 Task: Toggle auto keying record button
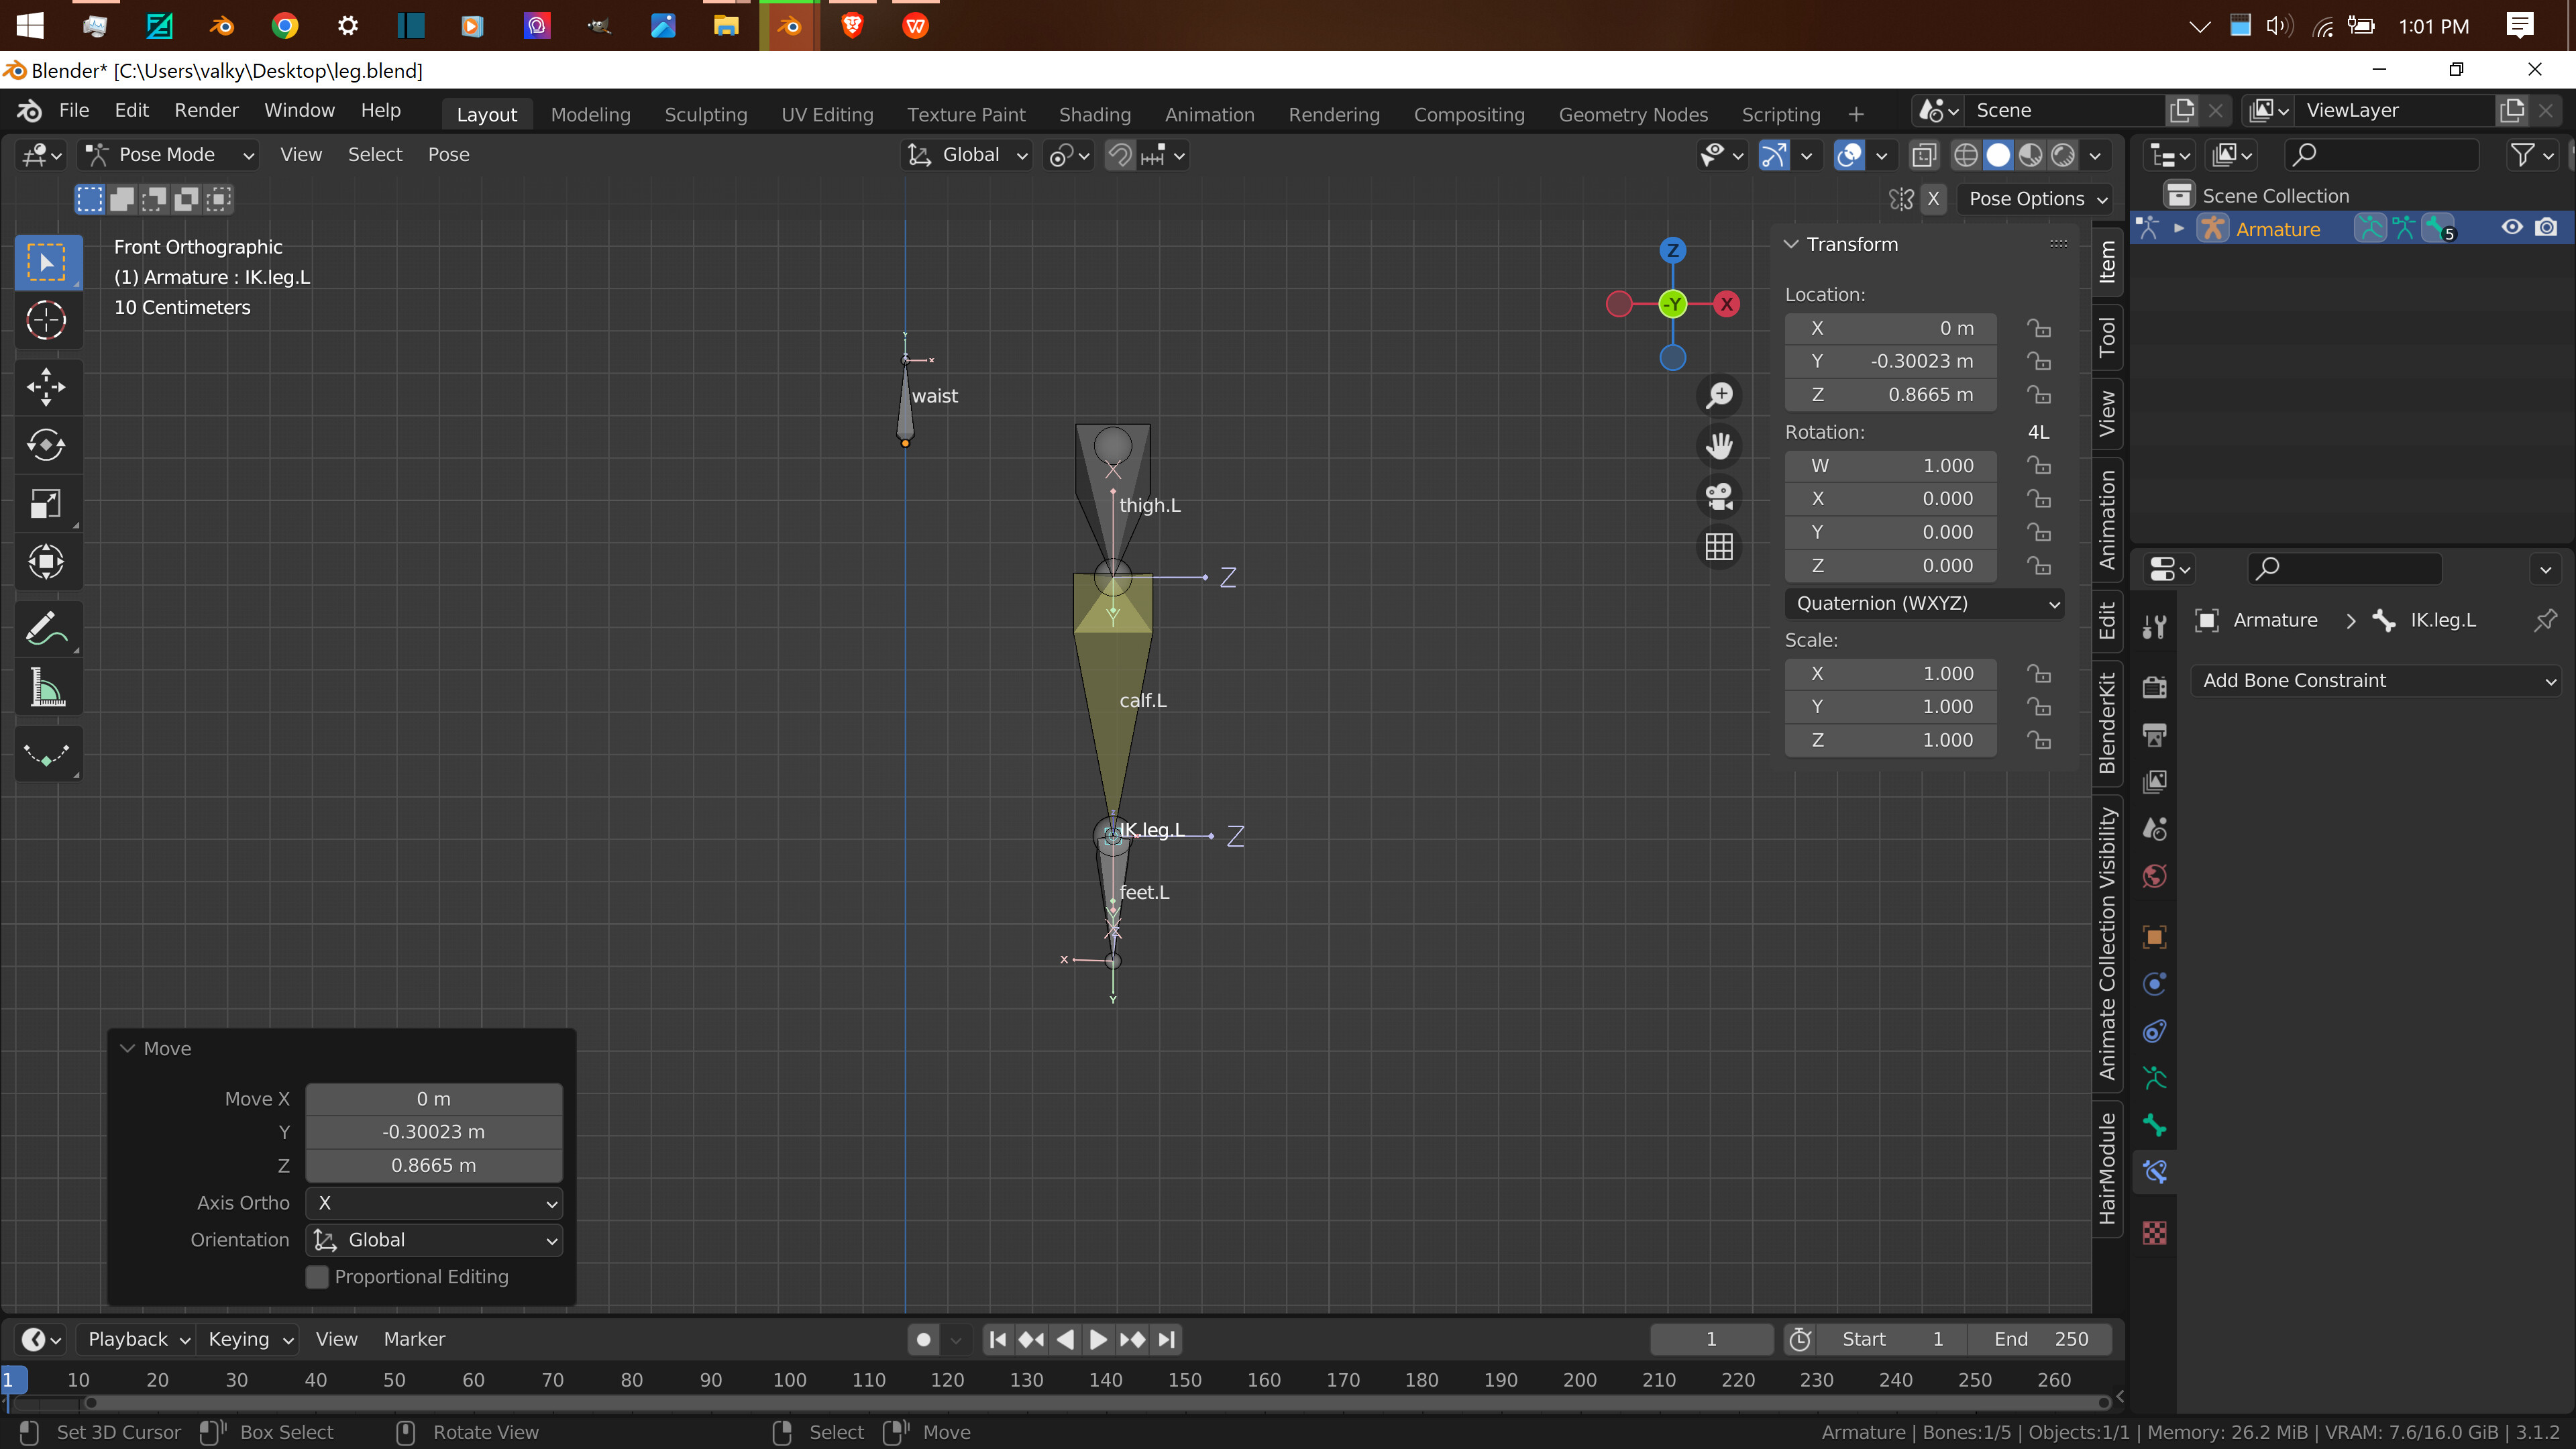pyautogui.click(x=924, y=1339)
